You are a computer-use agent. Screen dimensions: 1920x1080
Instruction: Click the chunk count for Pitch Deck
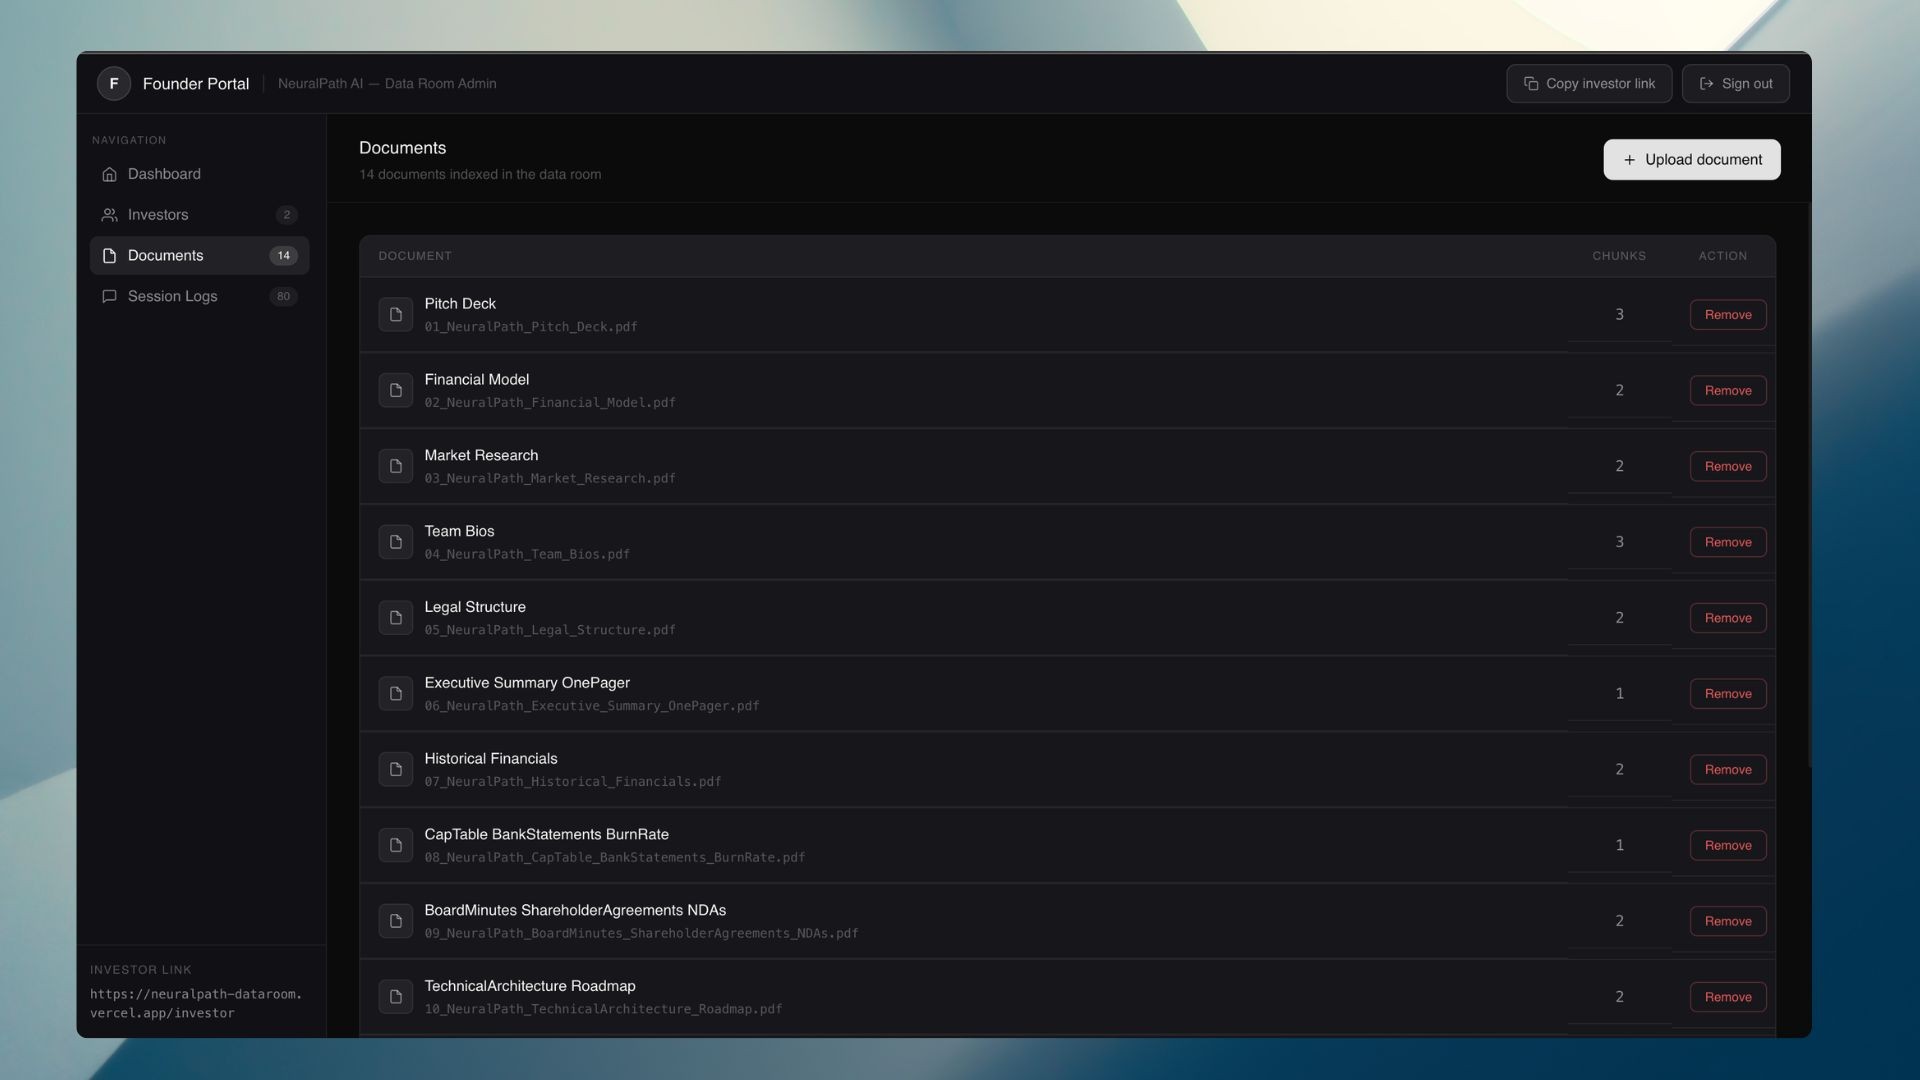(1620, 315)
